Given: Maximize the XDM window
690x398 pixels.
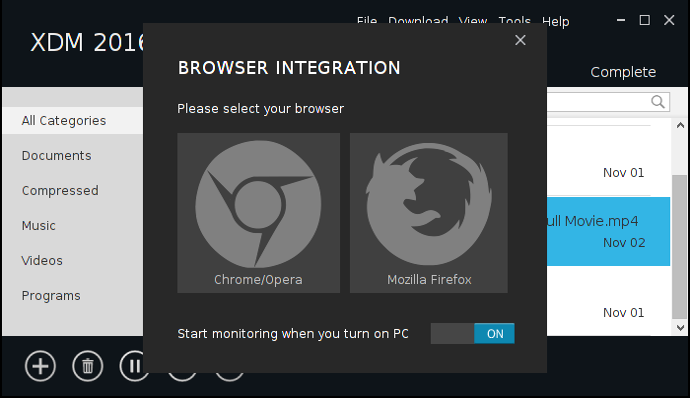Looking at the screenshot, I should [x=645, y=20].
